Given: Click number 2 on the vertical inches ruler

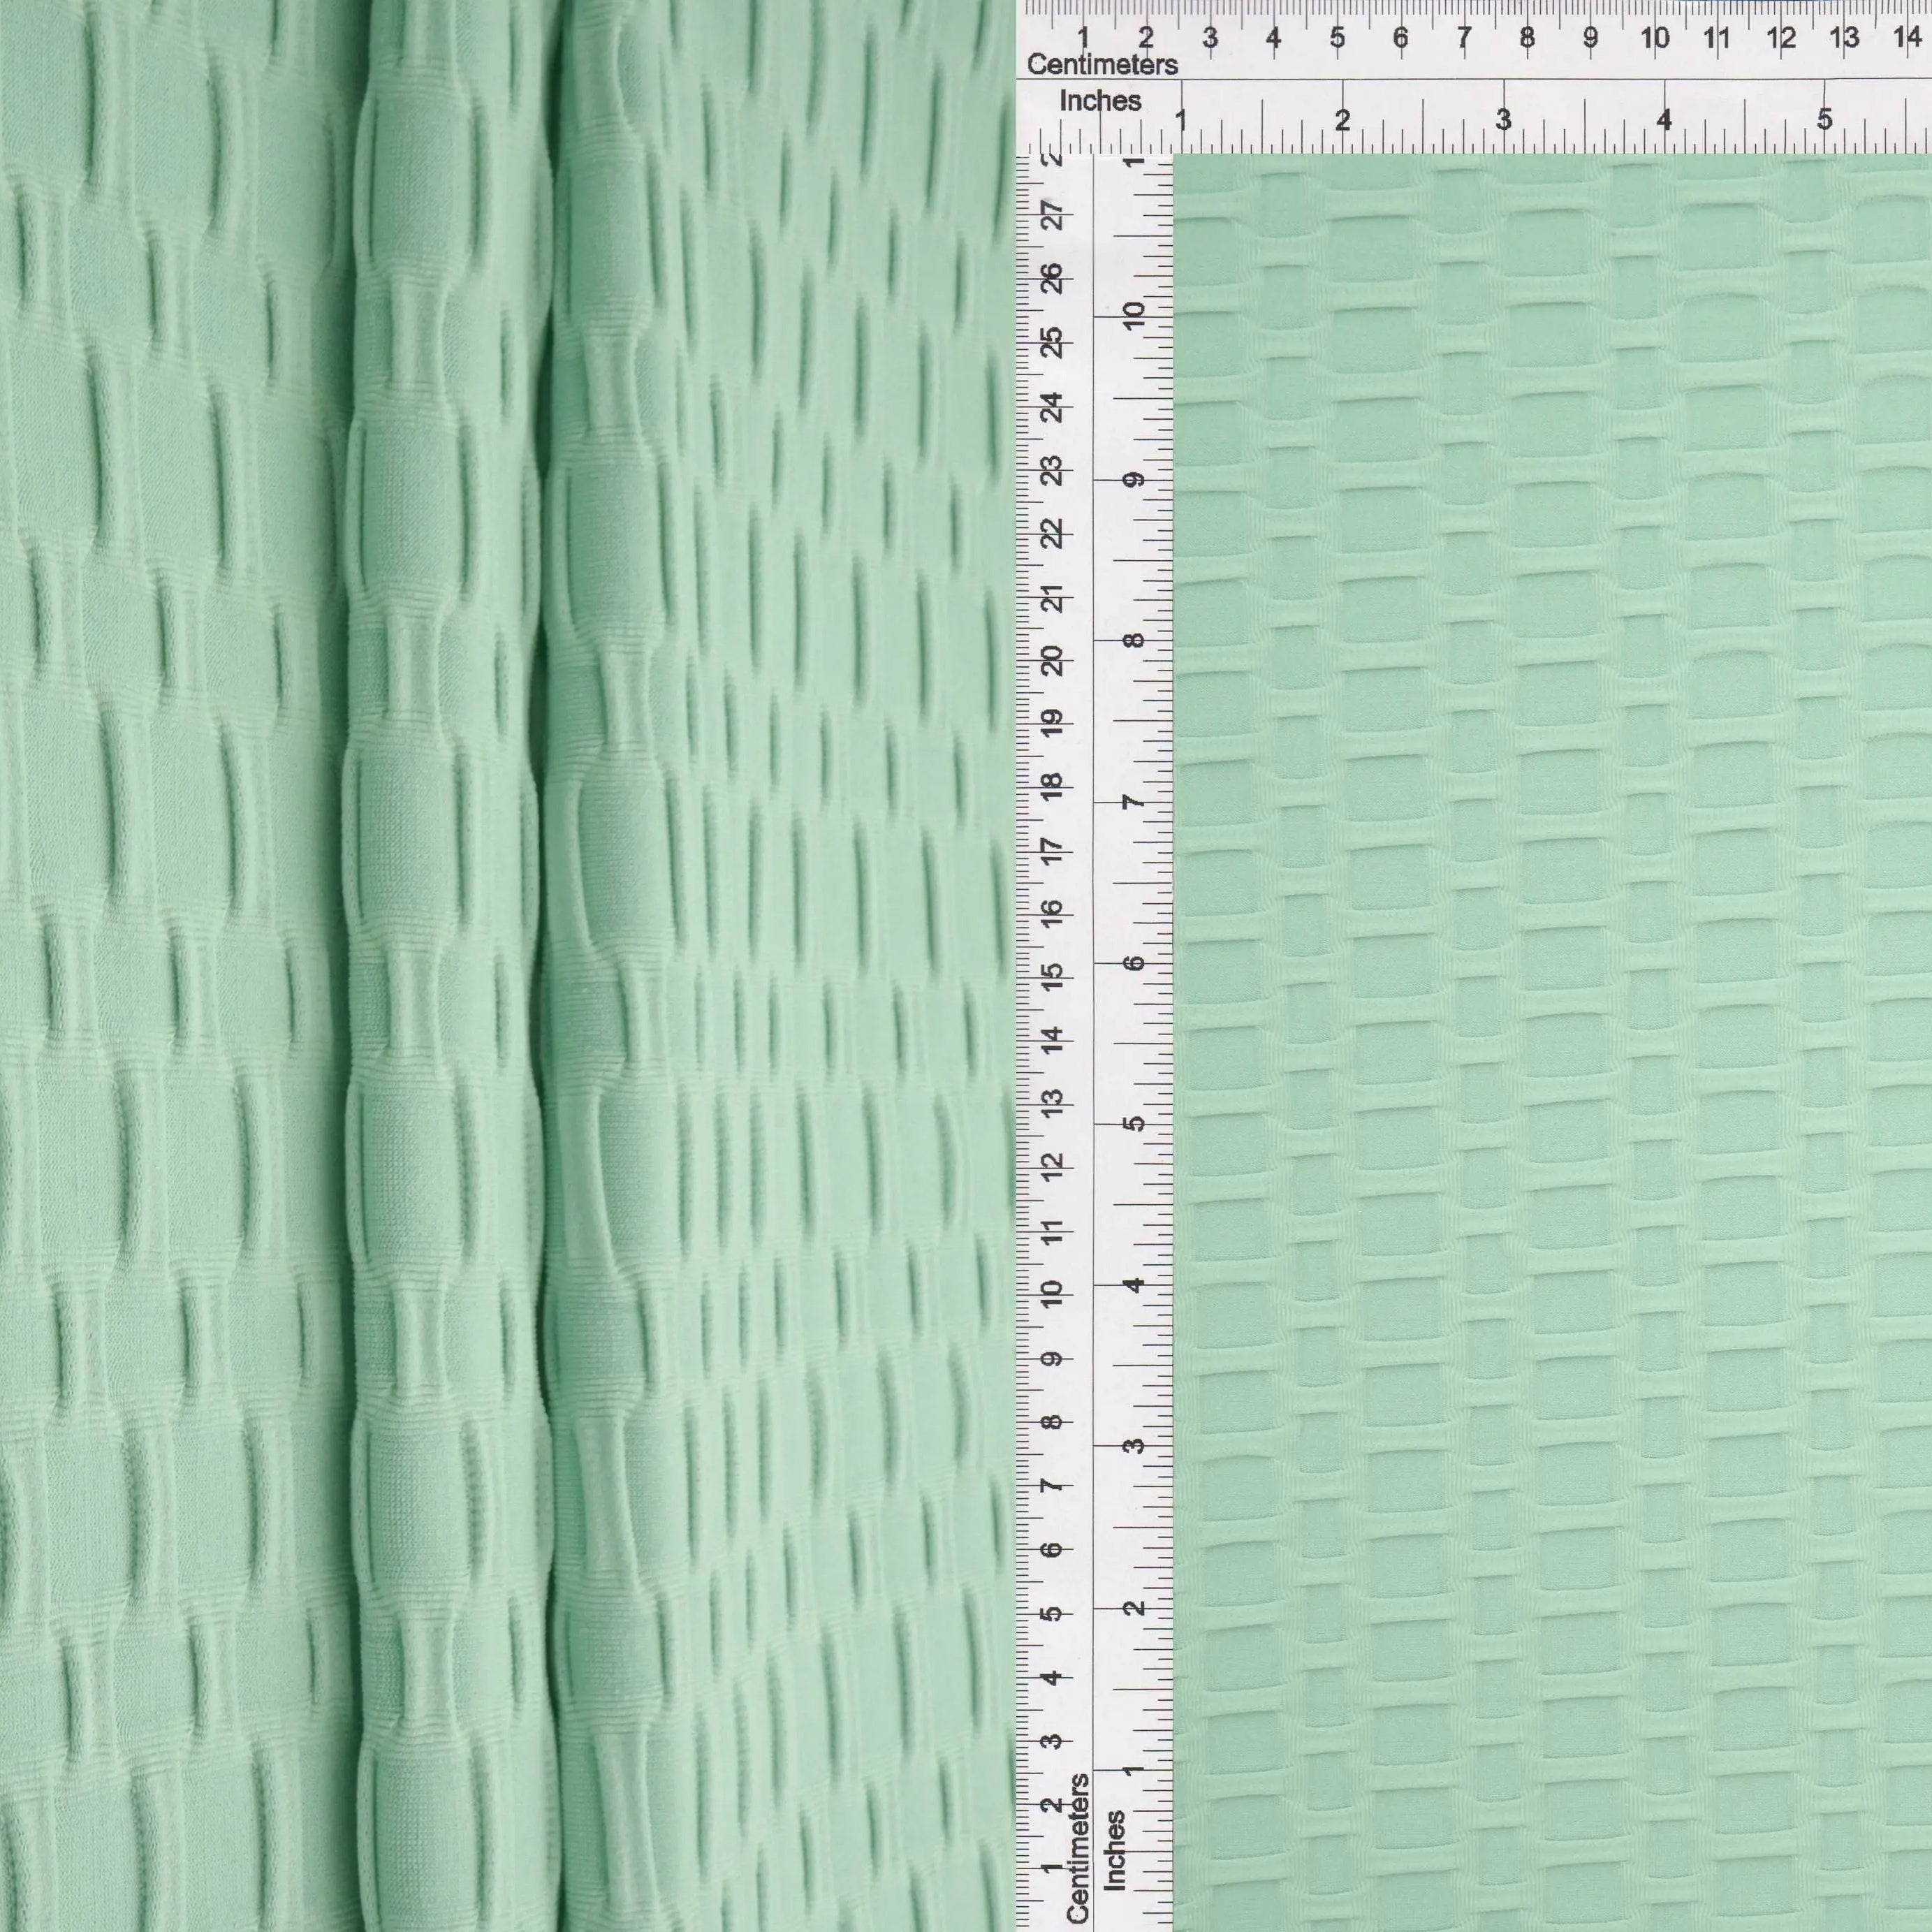Looking at the screenshot, I should [1134, 1609].
